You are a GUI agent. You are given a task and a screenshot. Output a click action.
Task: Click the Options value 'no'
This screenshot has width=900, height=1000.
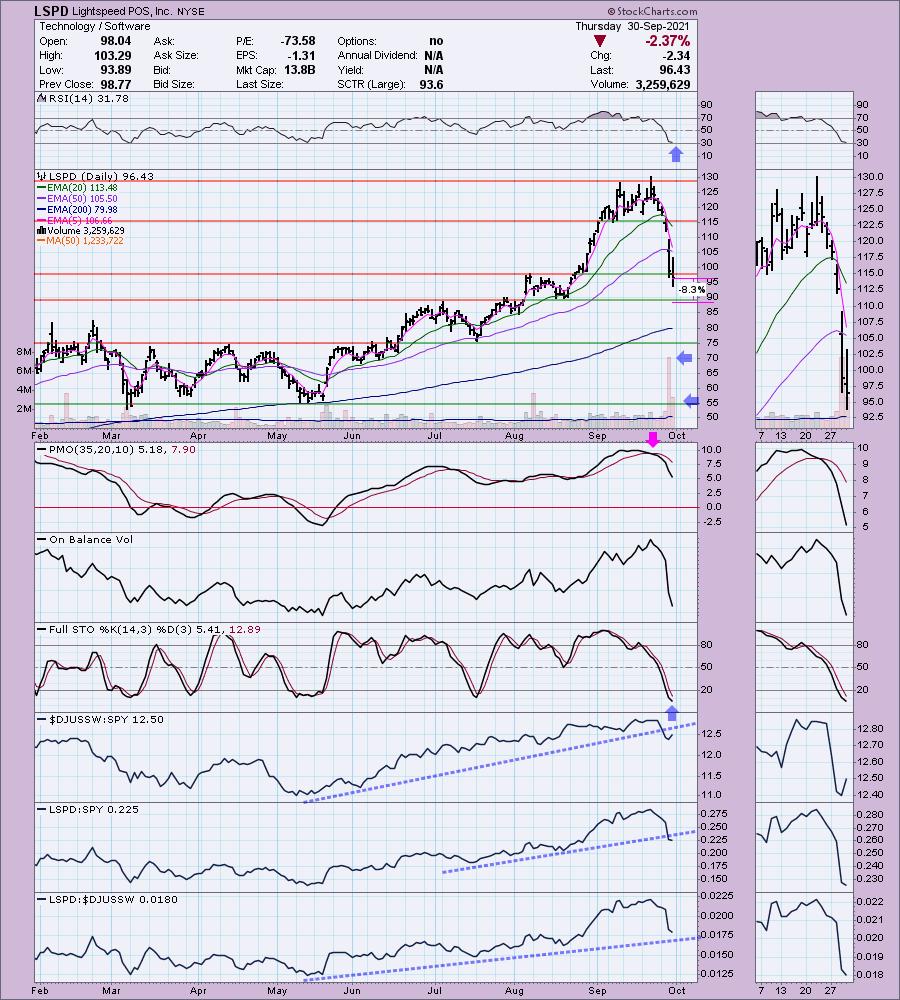click(x=436, y=41)
